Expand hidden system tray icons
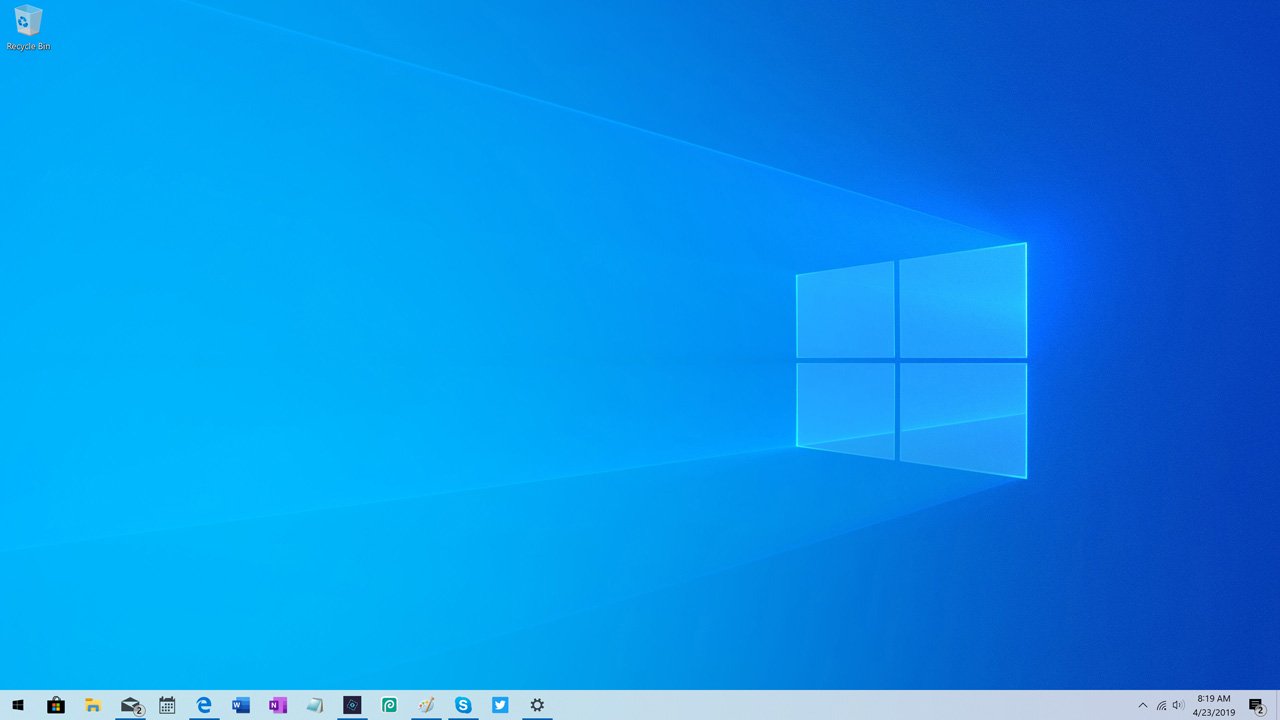The height and width of the screenshot is (720, 1280). point(1143,705)
